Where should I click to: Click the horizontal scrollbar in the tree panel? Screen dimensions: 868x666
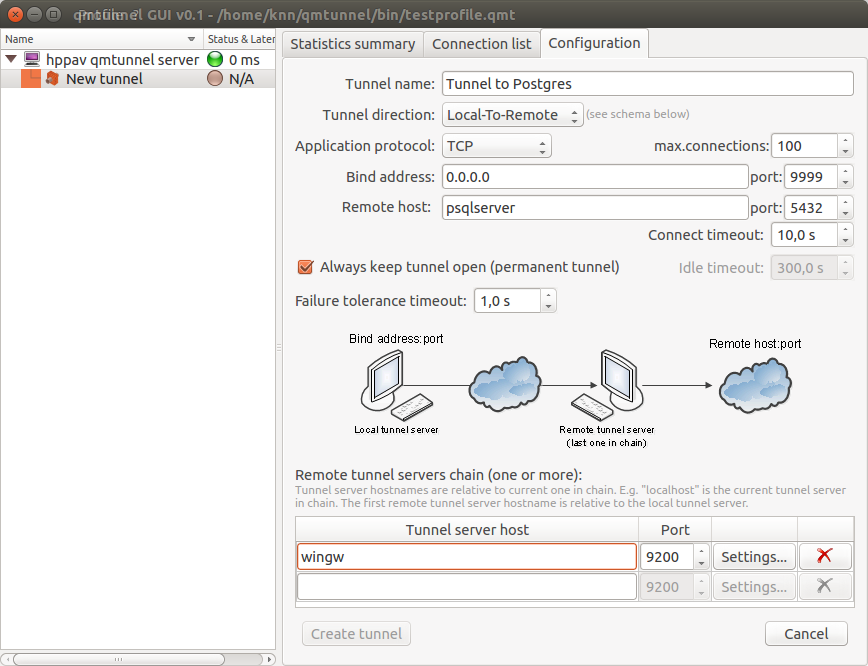[x=119, y=659]
